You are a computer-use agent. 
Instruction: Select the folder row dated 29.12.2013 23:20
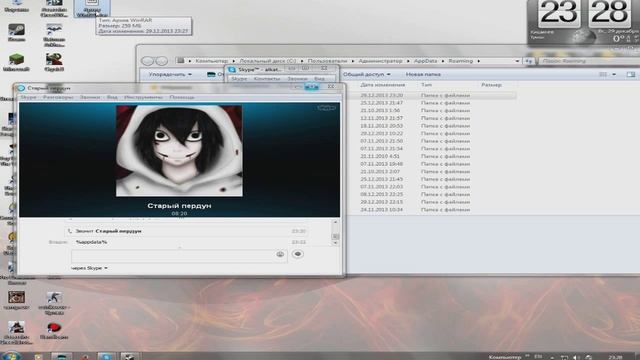[431, 95]
